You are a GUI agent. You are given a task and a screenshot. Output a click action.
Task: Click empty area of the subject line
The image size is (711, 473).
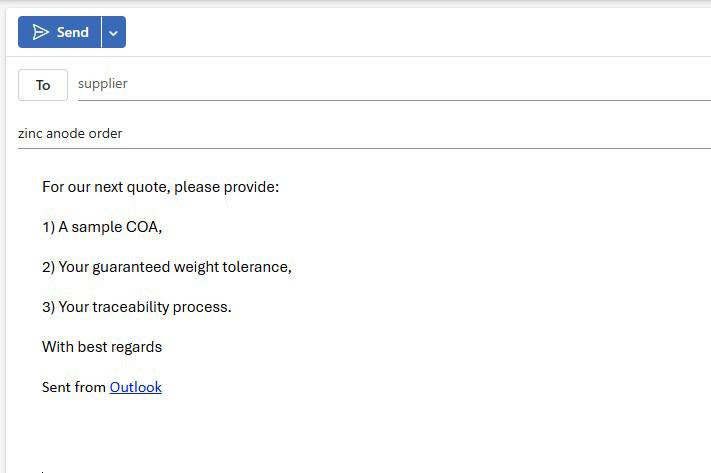(400, 133)
